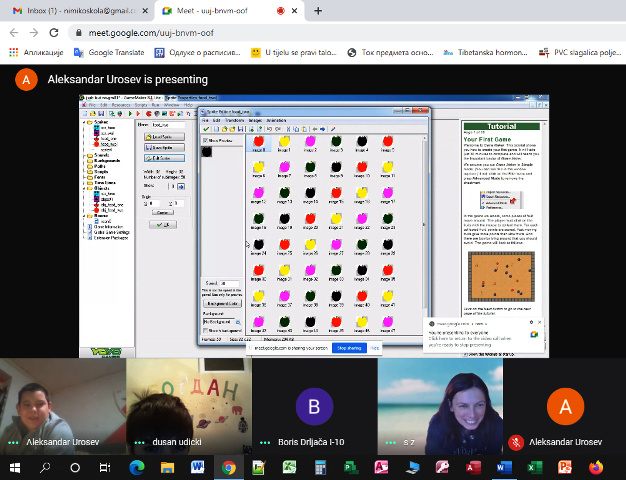This screenshot has width=626, height=480.
Task: Run the game with green play icon
Action: tap(130, 114)
